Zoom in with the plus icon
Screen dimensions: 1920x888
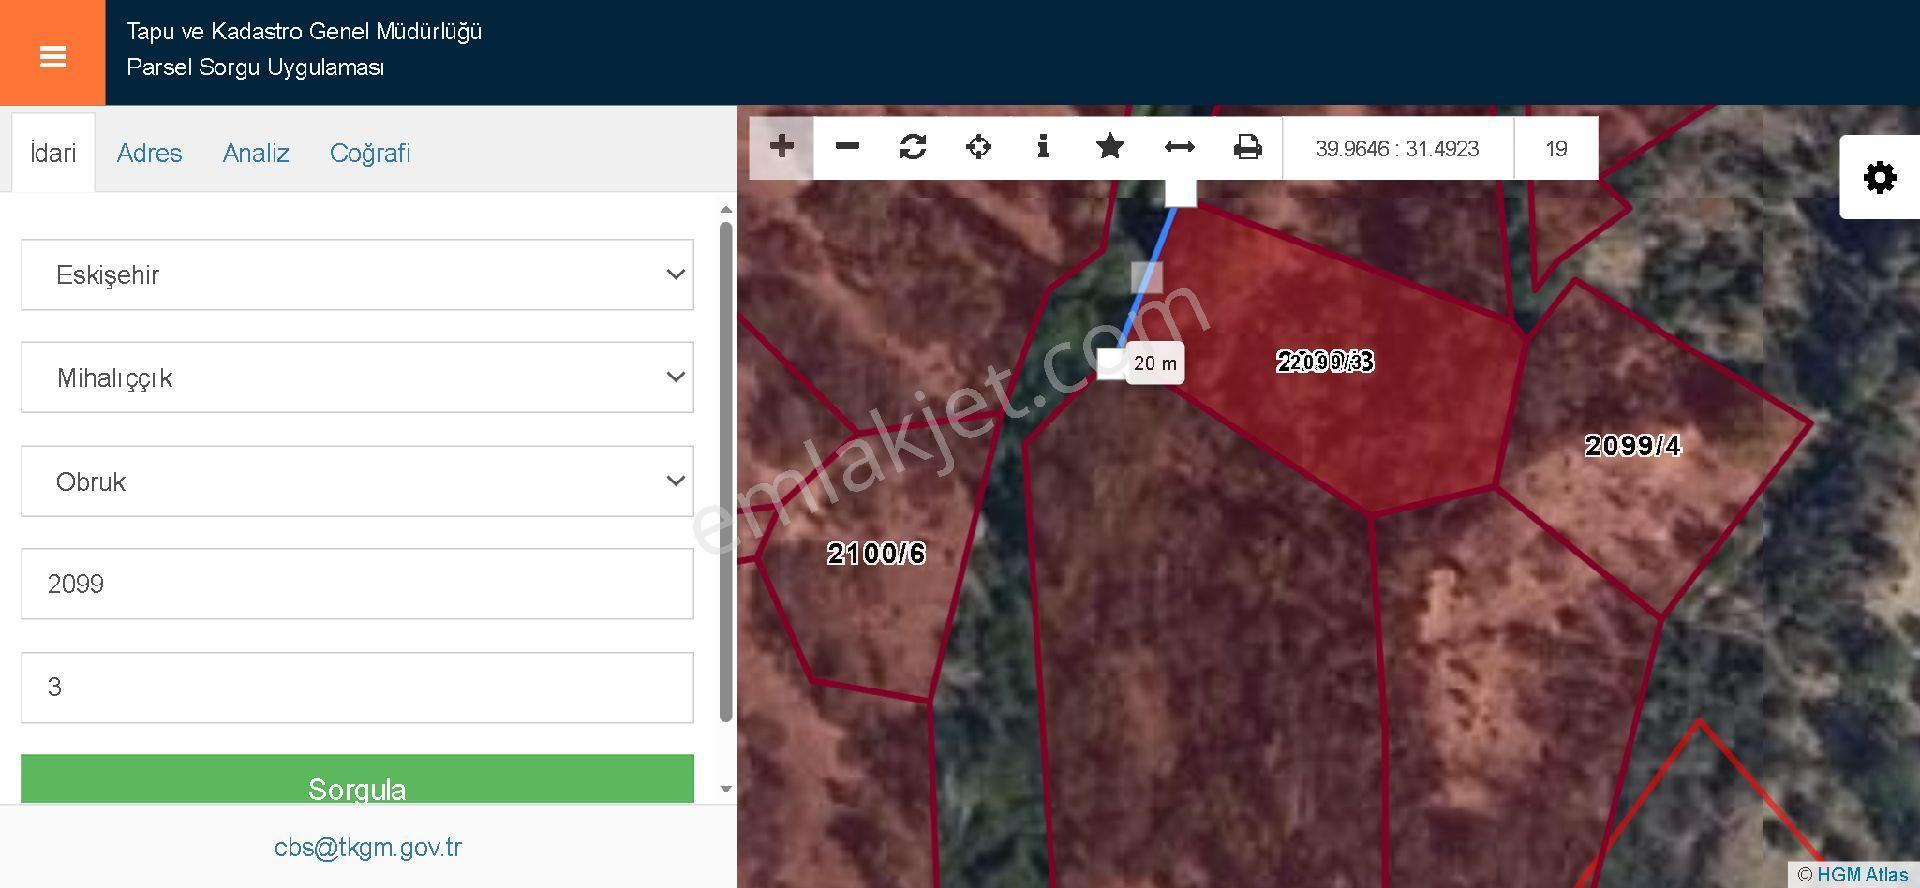(x=782, y=147)
